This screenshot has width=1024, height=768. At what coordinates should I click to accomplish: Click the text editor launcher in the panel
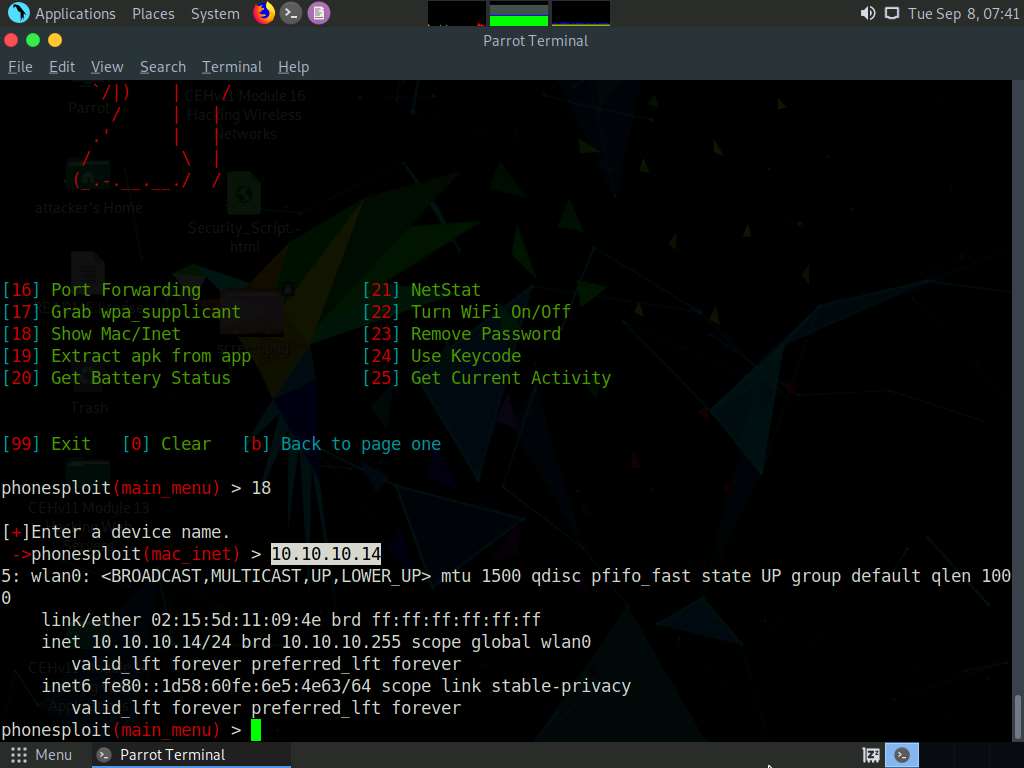pos(320,13)
